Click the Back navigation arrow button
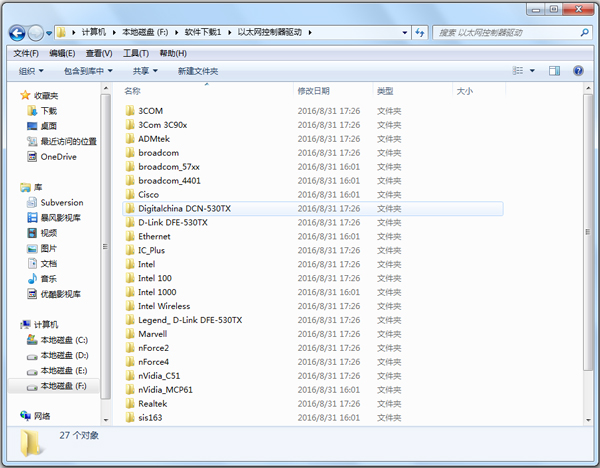 coord(19,32)
